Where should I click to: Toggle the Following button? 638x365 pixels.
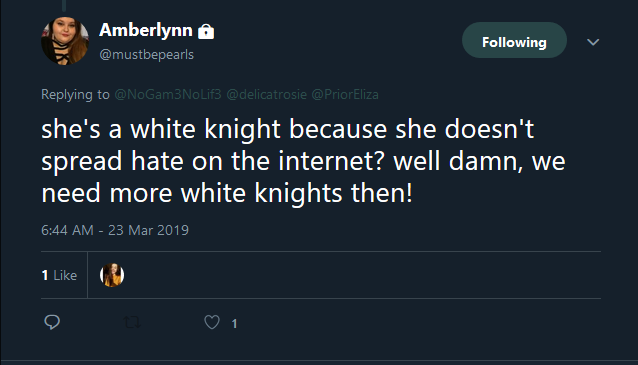coord(514,40)
